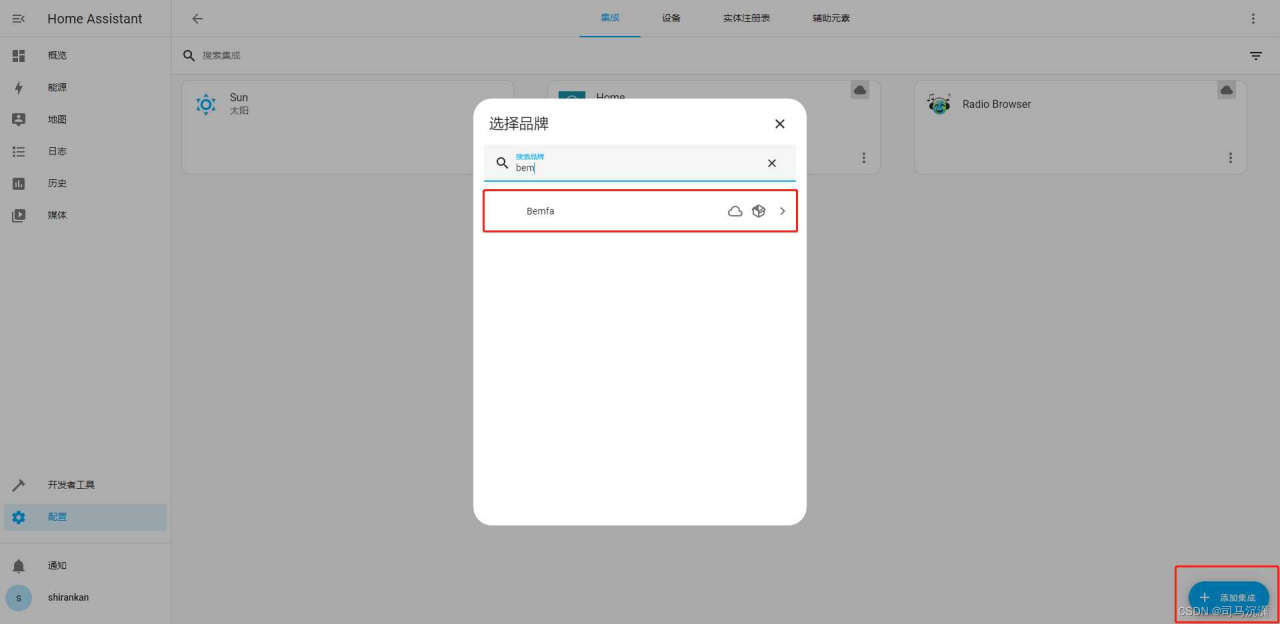Click the shirankan avatar circle

click(18, 597)
